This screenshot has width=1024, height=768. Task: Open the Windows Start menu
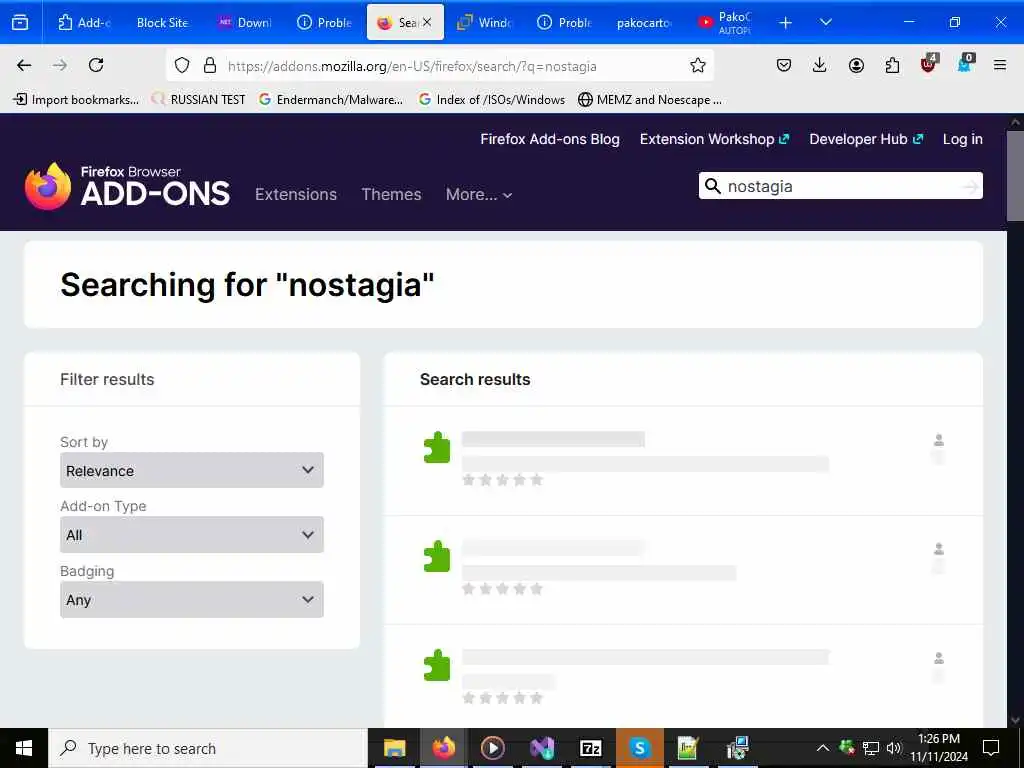pyautogui.click(x=24, y=748)
